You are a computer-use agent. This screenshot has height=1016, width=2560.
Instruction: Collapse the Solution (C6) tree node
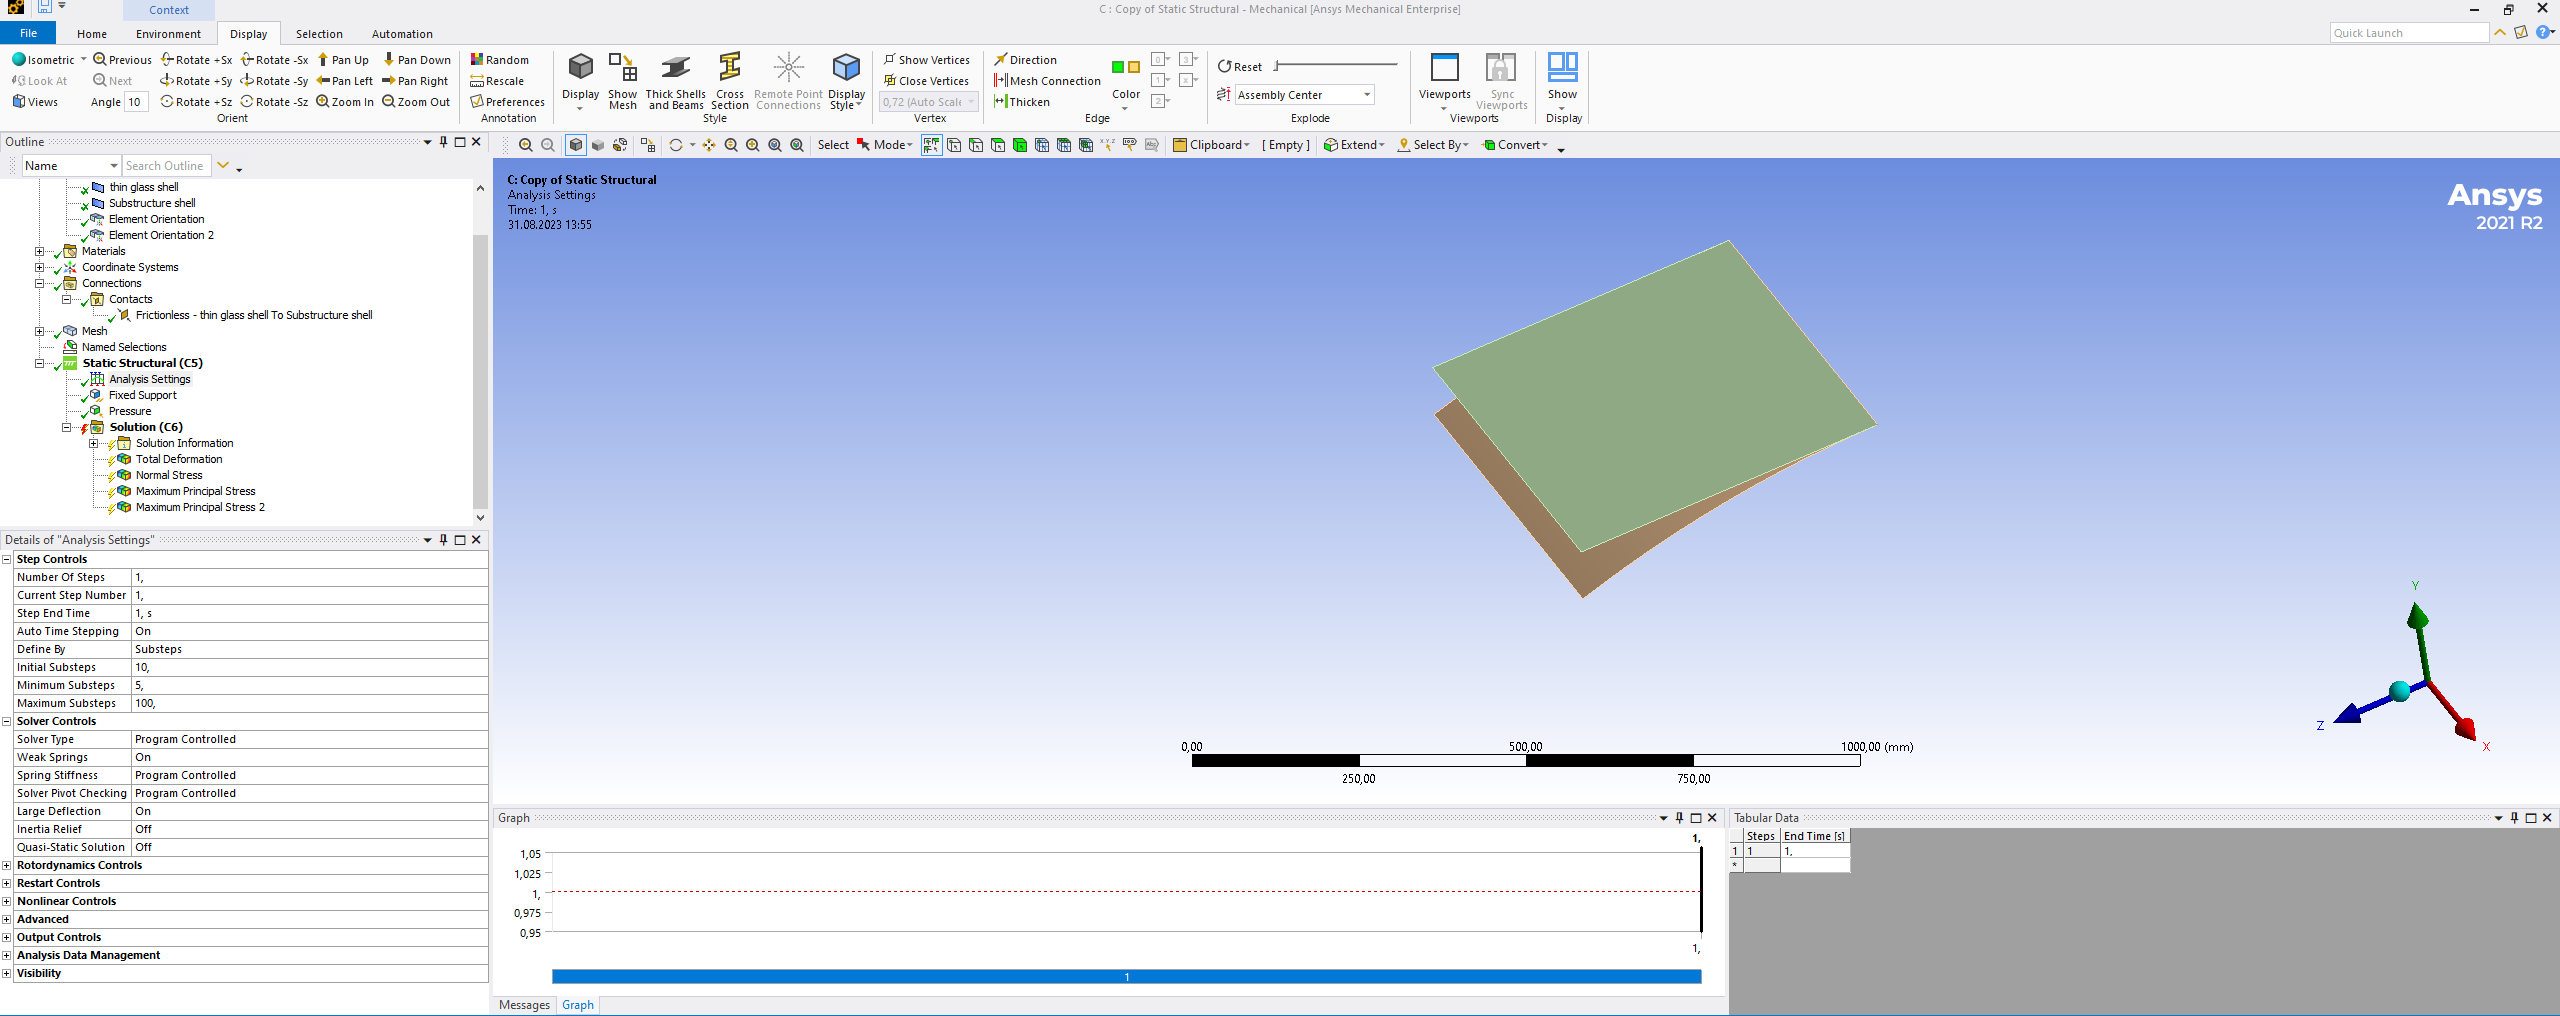coord(67,427)
